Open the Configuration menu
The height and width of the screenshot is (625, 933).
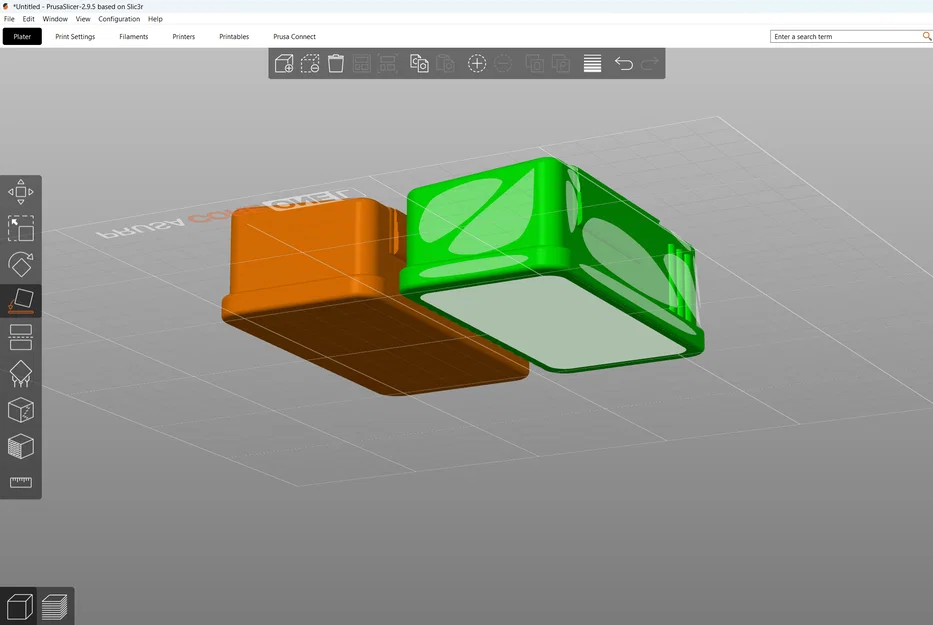tap(119, 19)
